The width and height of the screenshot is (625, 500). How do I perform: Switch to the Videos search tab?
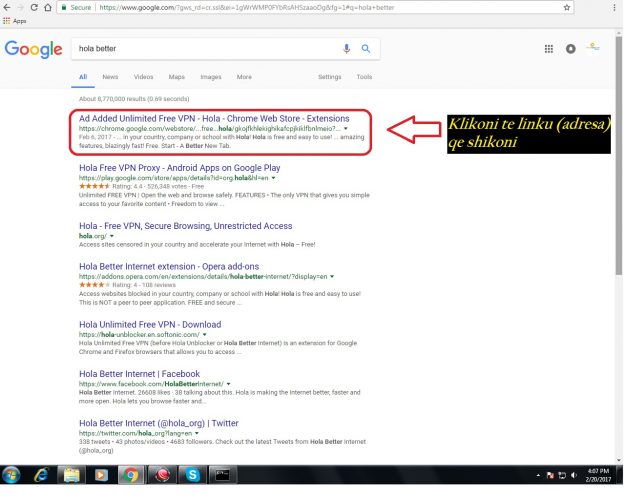143,77
